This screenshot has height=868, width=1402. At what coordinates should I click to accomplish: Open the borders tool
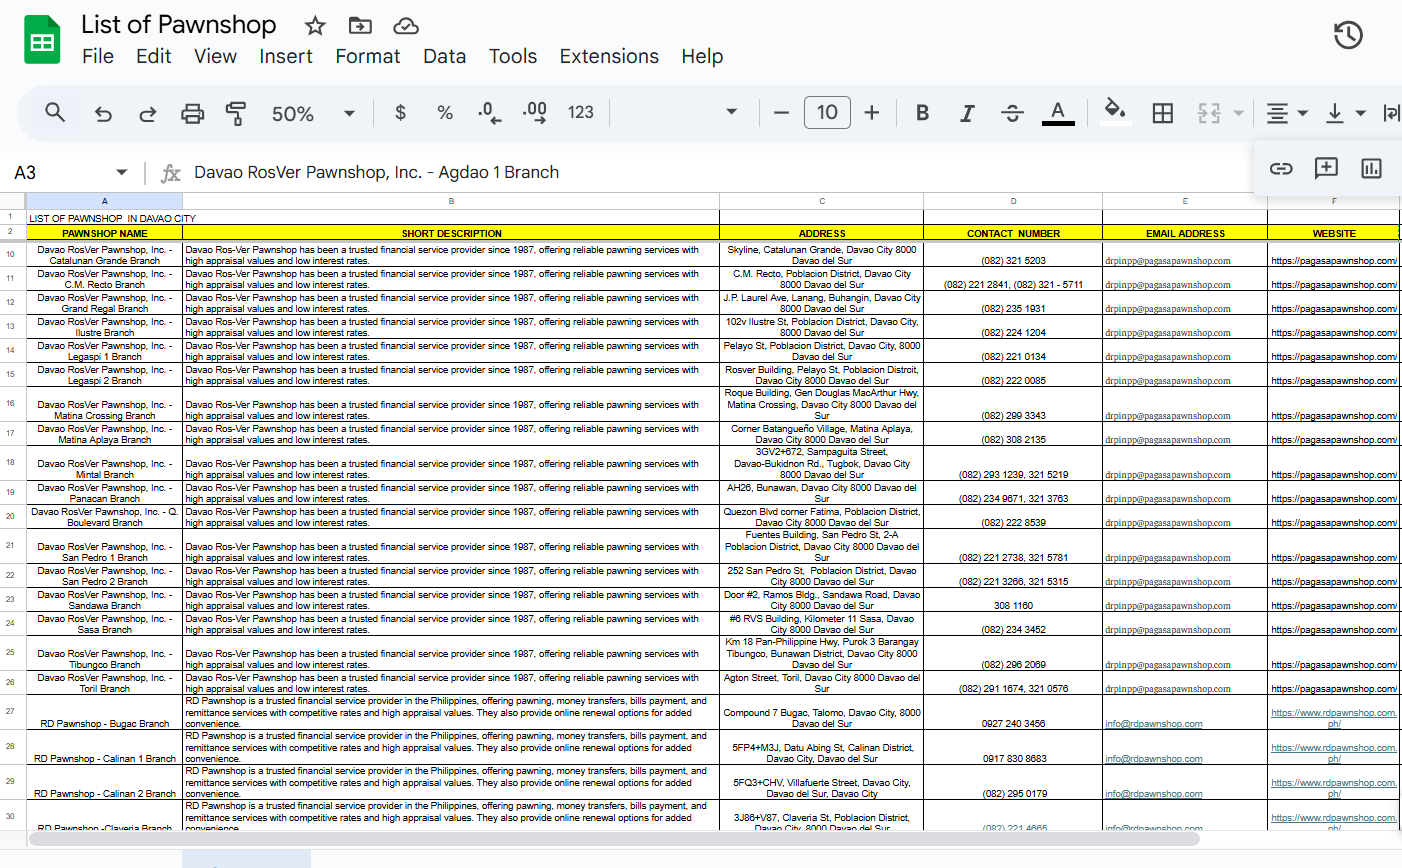pos(1162,113)
